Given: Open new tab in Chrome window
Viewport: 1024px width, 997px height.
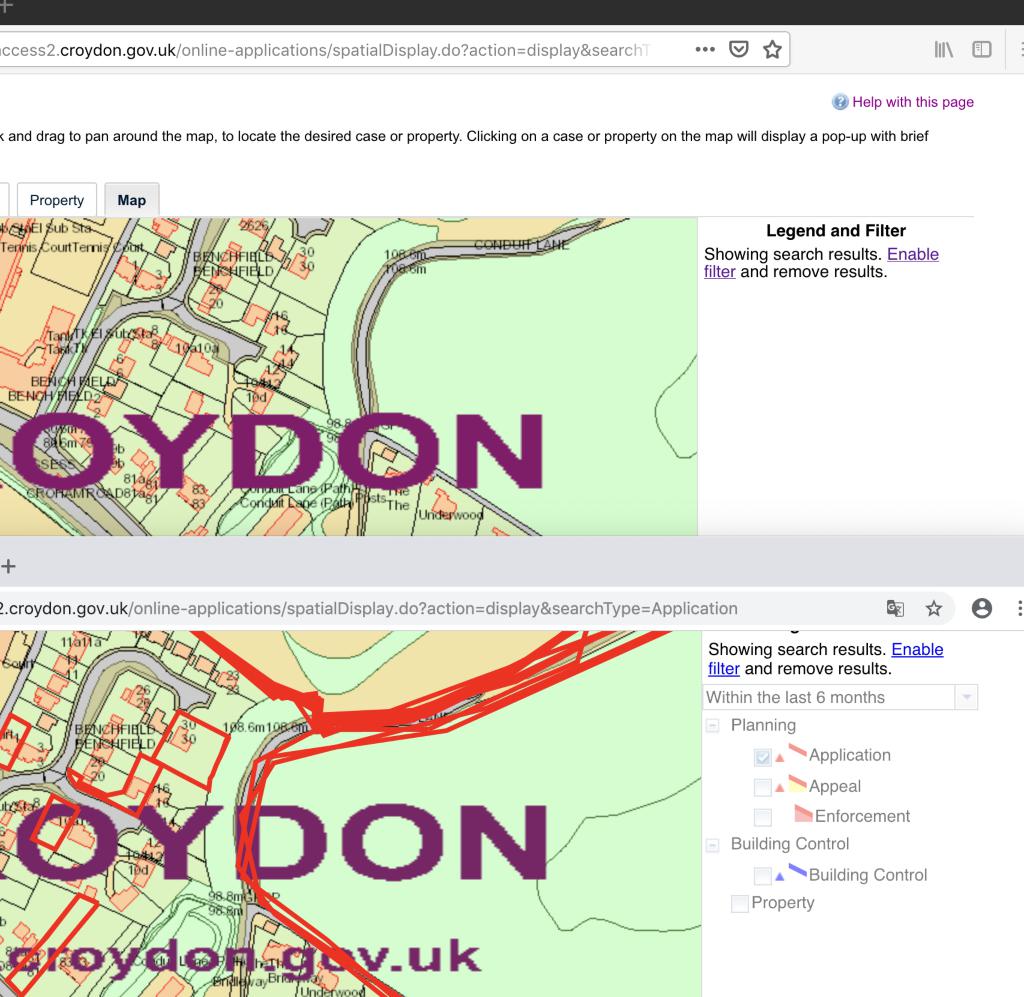Looking at the screenshot, I should (x=8, y=566).
